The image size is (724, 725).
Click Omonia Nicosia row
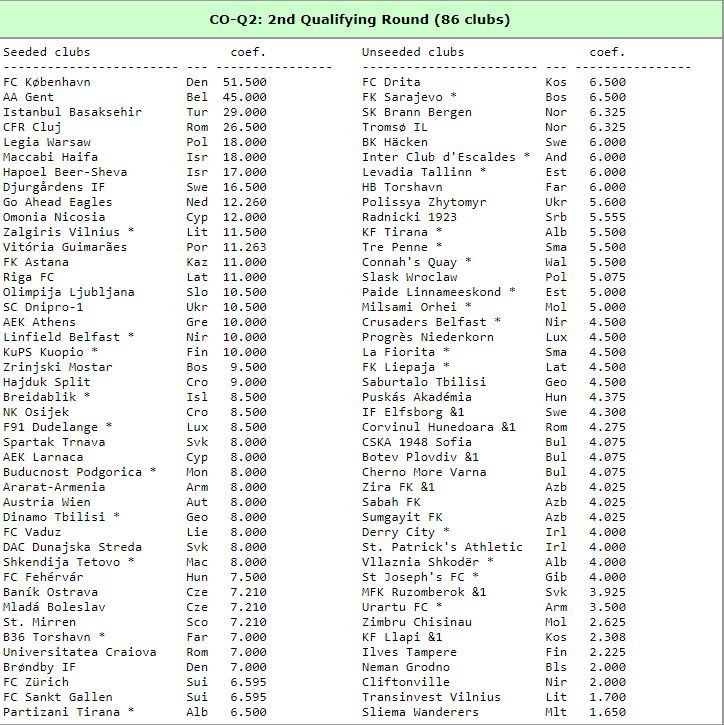tap(54, 217)
